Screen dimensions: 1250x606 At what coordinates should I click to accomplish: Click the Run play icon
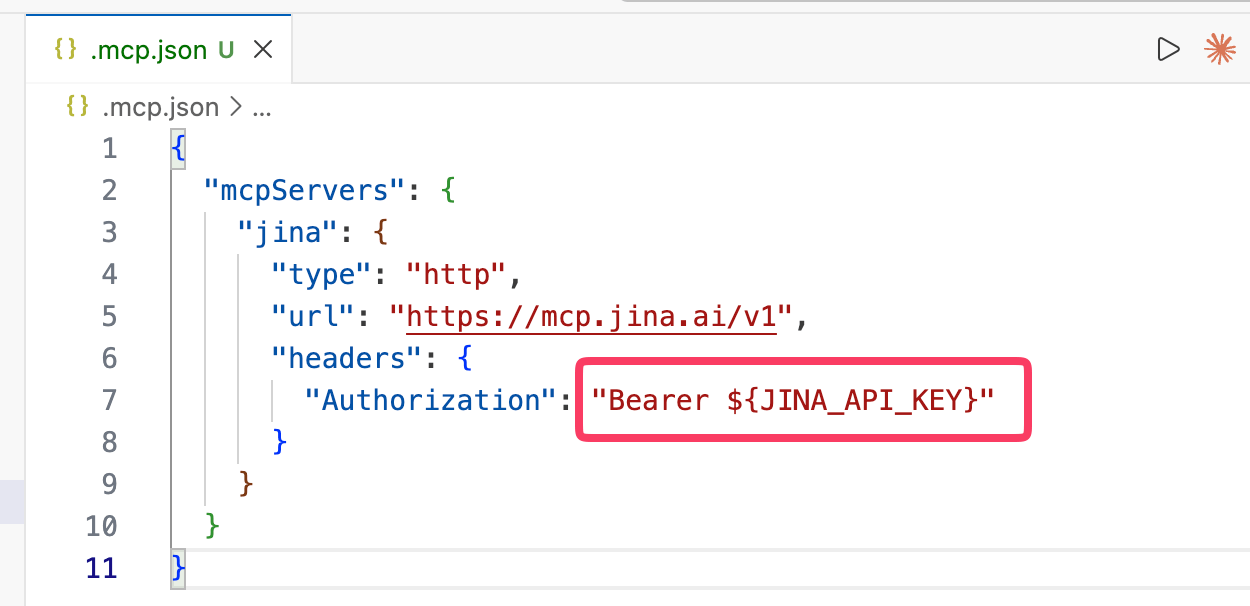click(x=1167, y=49)
